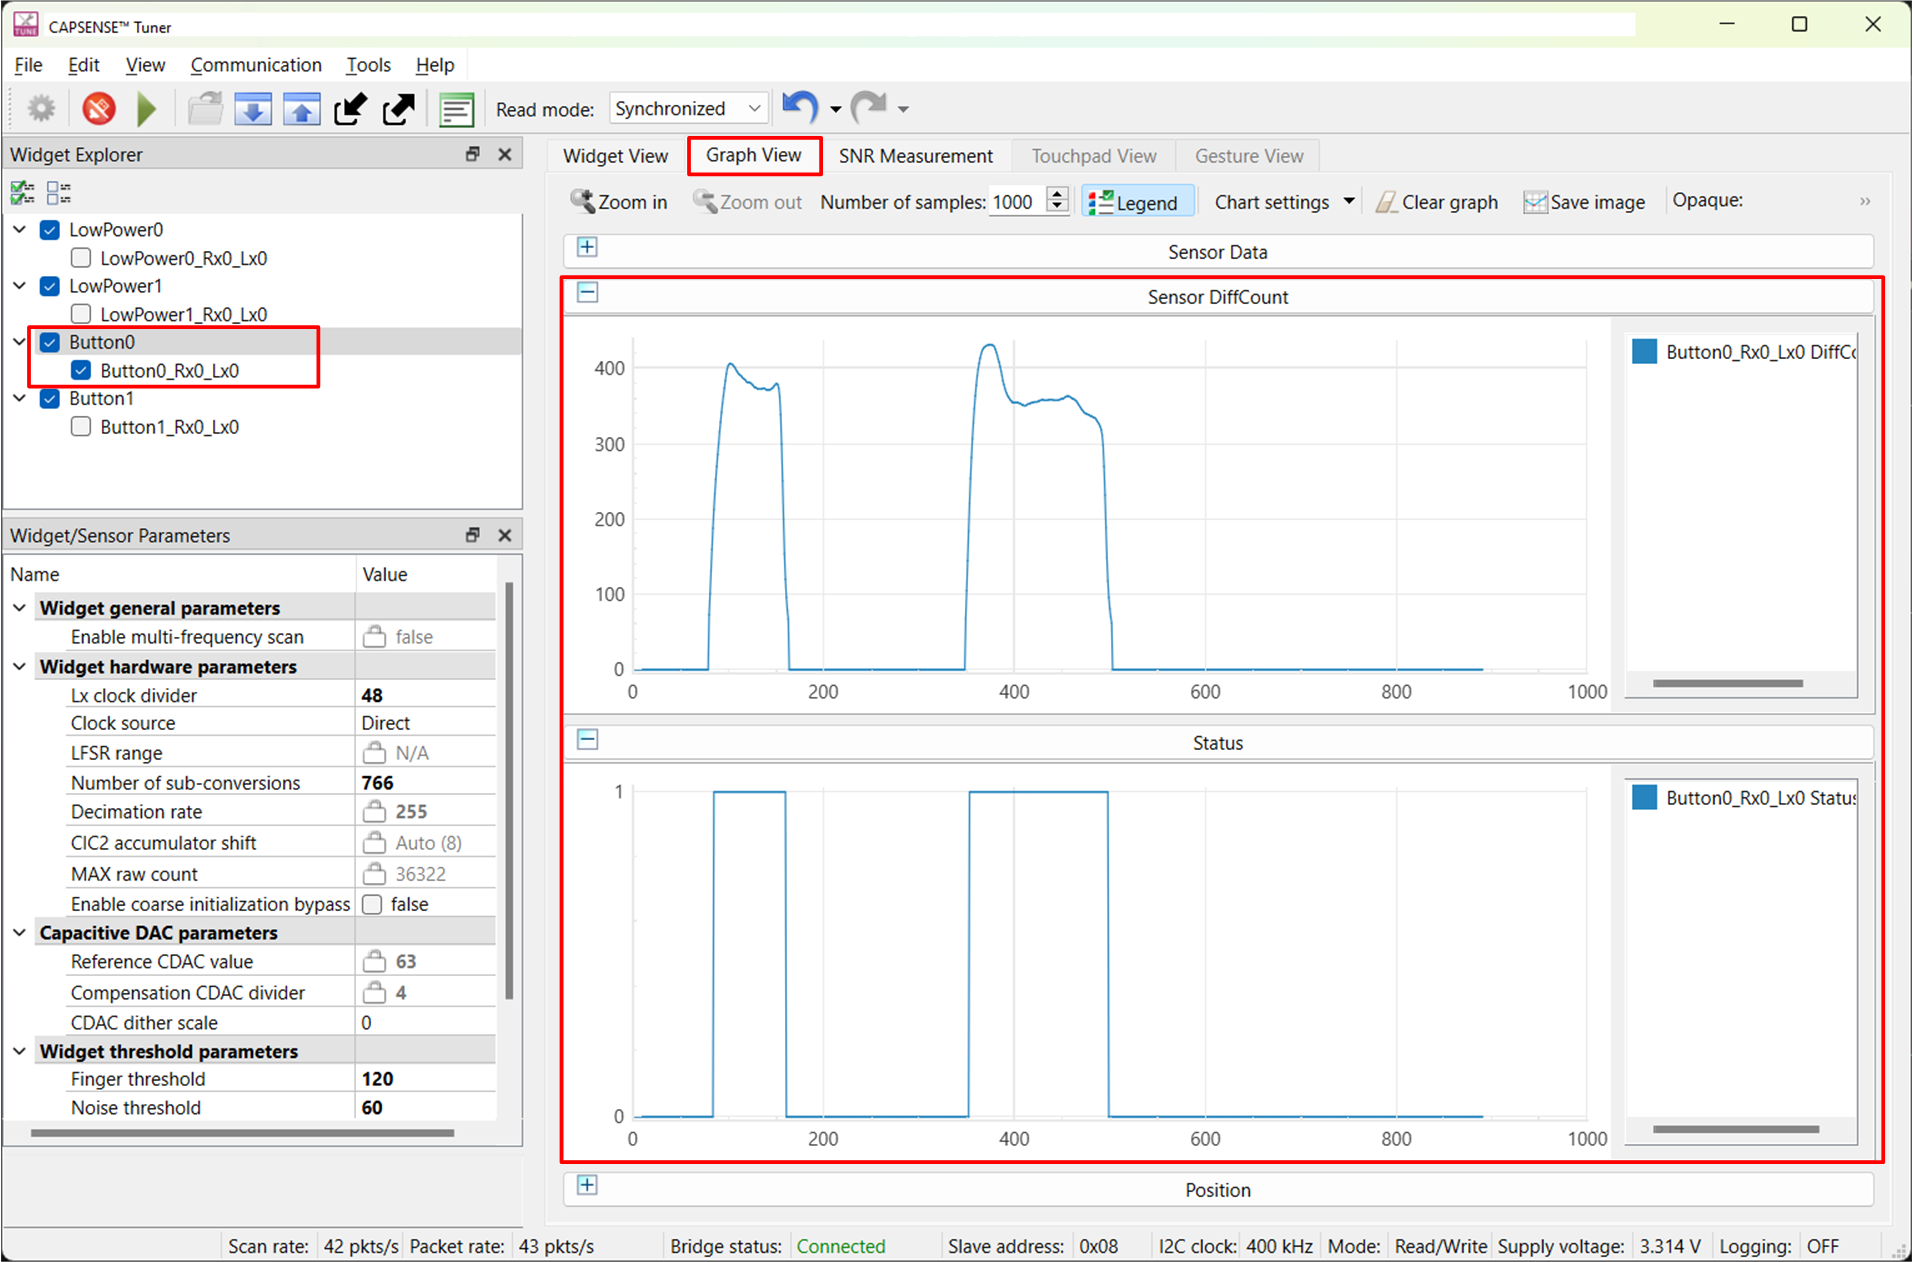This screenshot has height=1262, width=1913.
Task: Click the apply to device download icon
Action: click(253, 108)
